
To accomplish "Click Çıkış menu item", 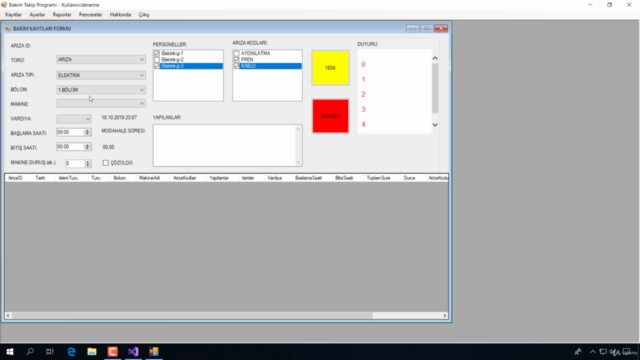I will pyautogui.click(x=144, y=15).
